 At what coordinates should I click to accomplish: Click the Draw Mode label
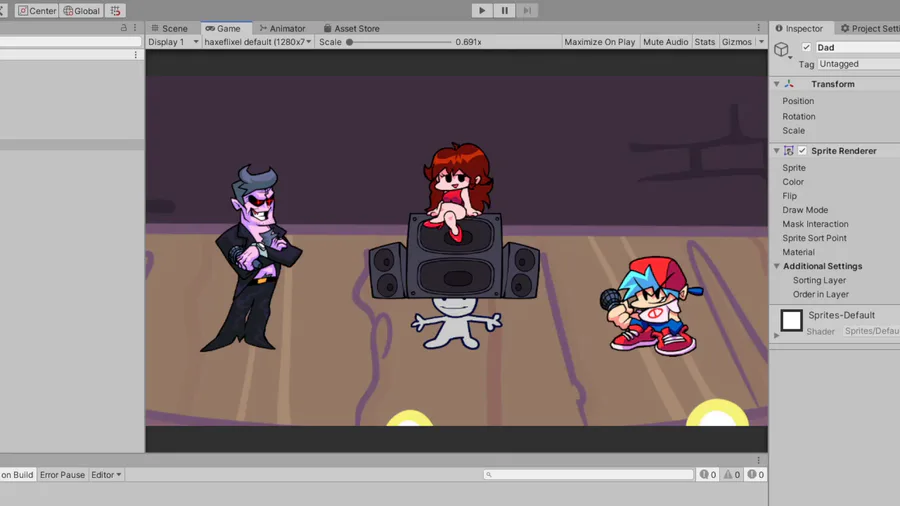[x=805, y=210]
